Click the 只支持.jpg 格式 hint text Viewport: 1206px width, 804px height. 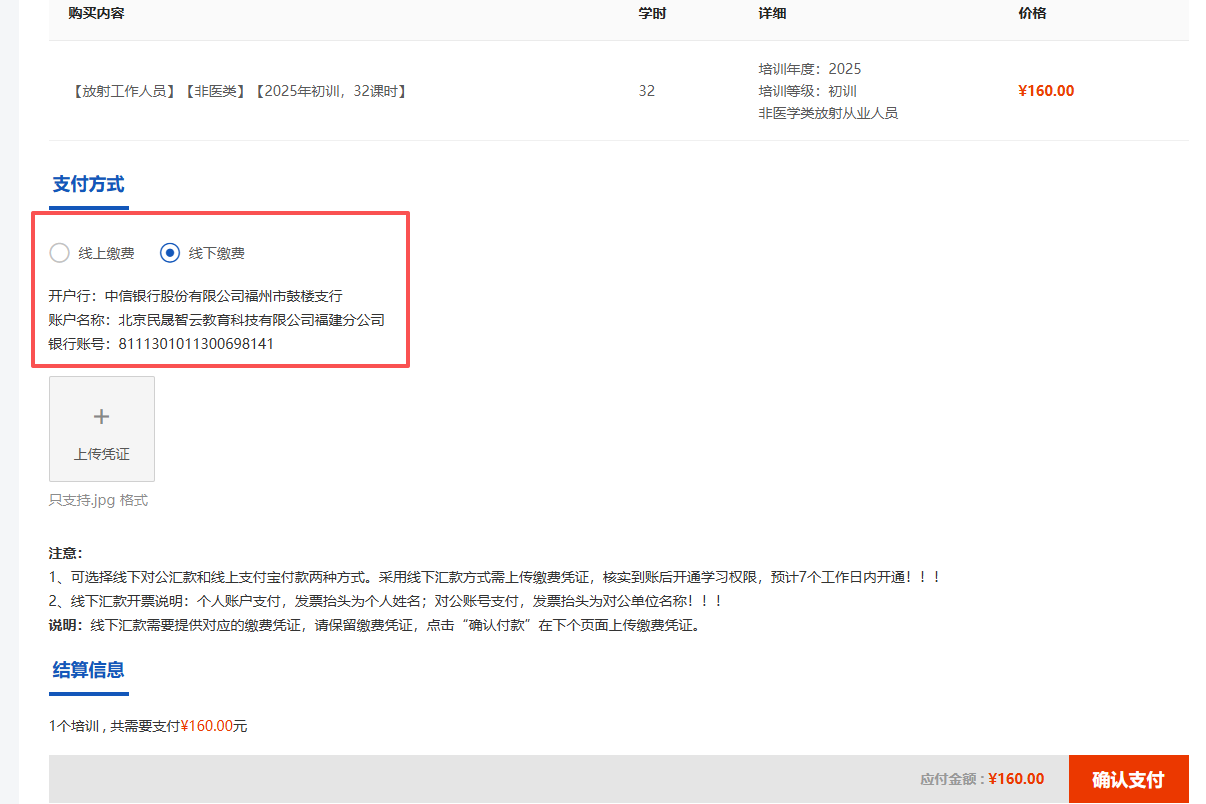[98, 500]
